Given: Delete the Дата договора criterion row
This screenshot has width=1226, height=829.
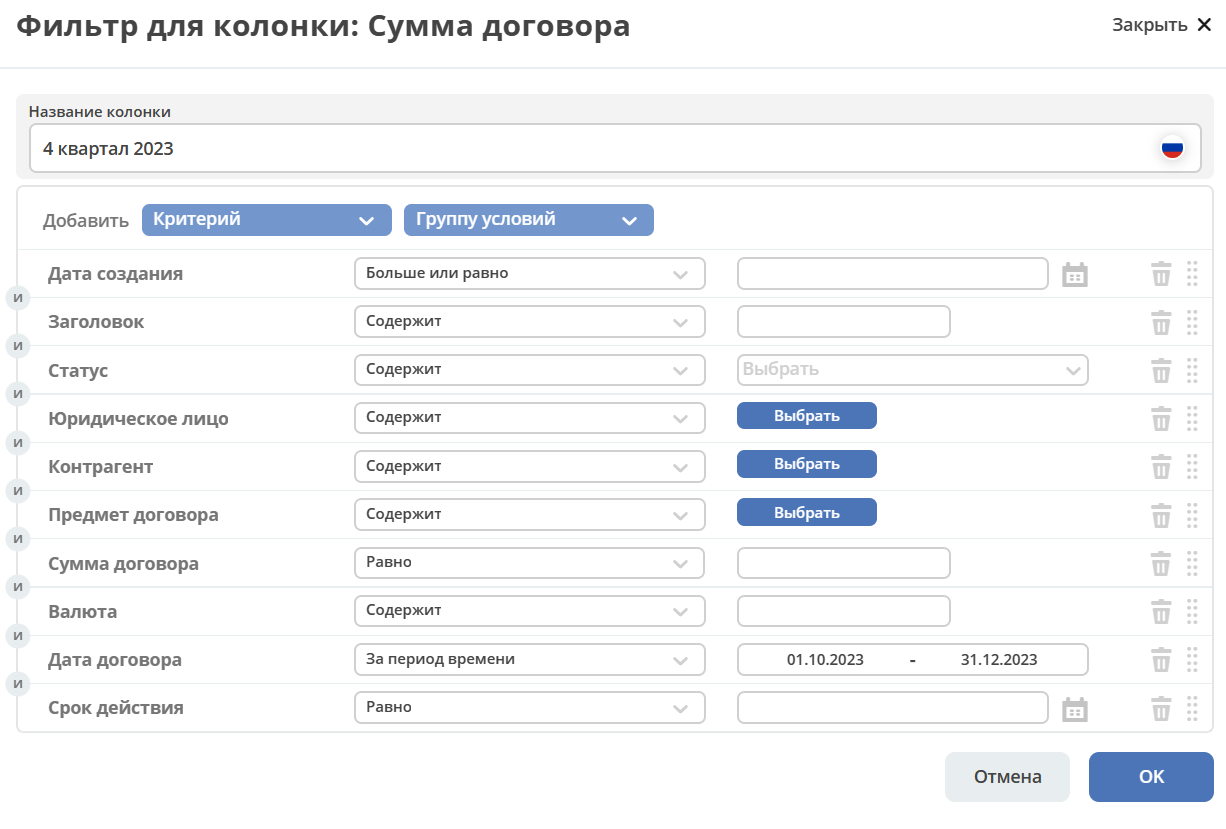Looking at the screenshot, I should (1161, 659).
